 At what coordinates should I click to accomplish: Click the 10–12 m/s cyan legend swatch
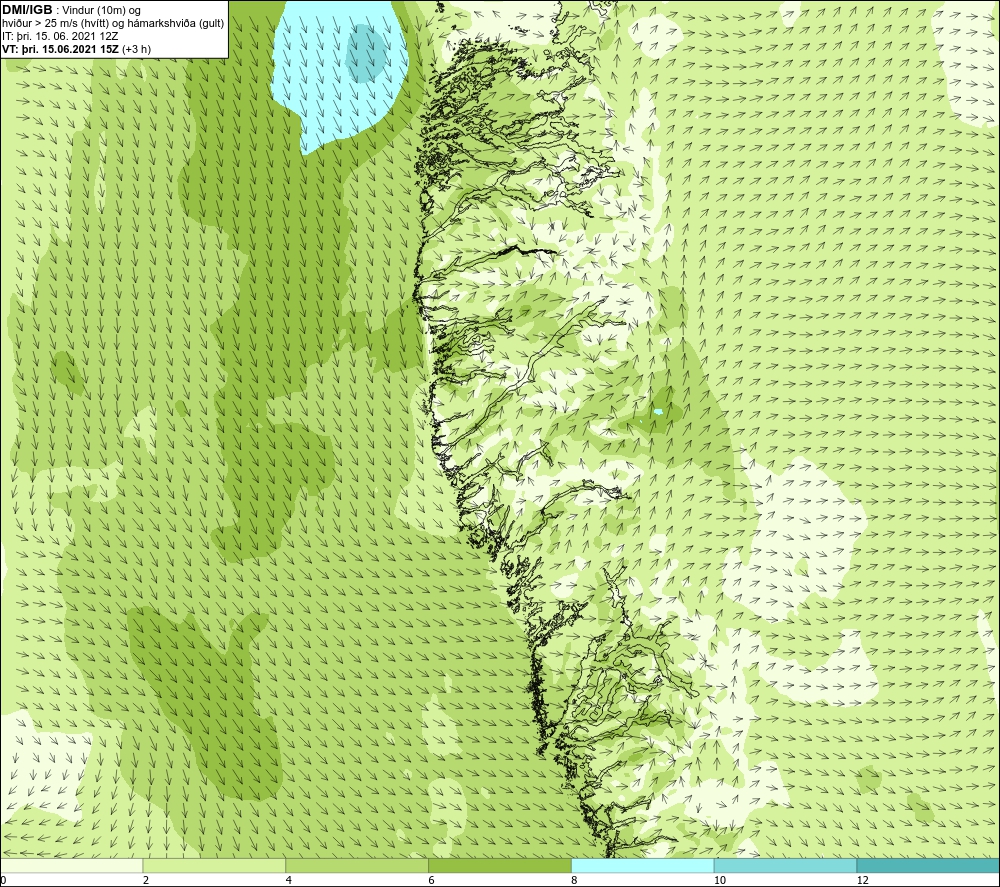click(786, 866)
